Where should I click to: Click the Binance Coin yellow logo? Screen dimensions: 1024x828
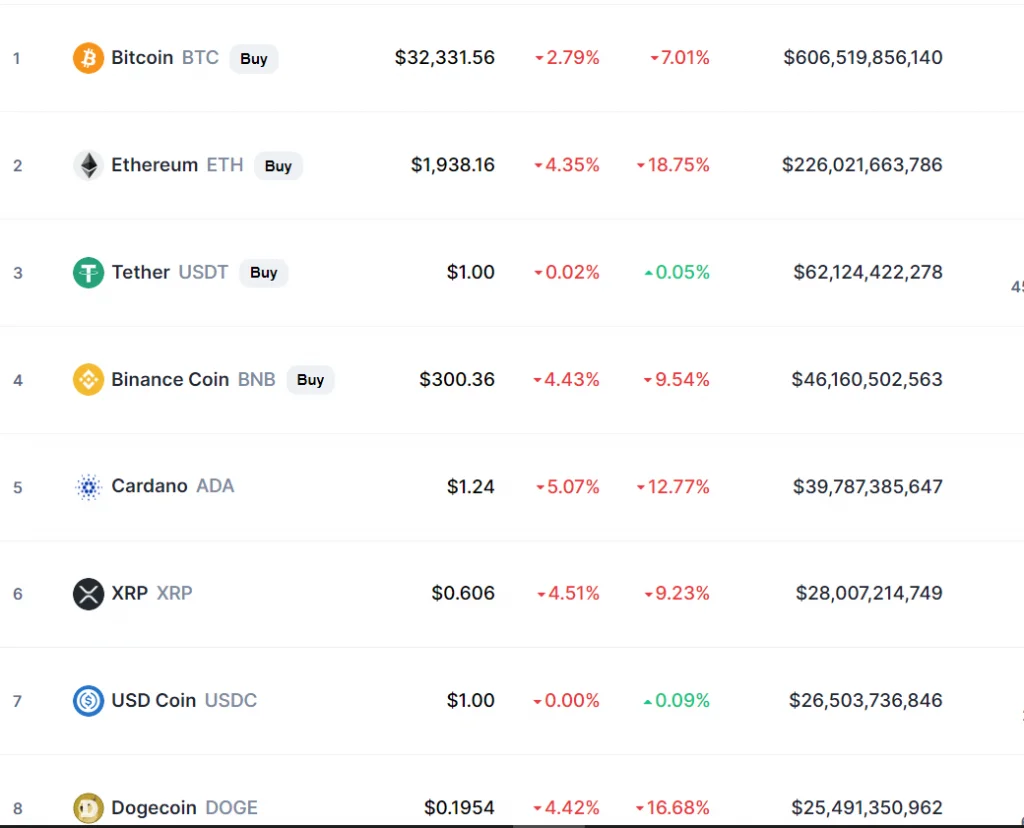point(88,379)
